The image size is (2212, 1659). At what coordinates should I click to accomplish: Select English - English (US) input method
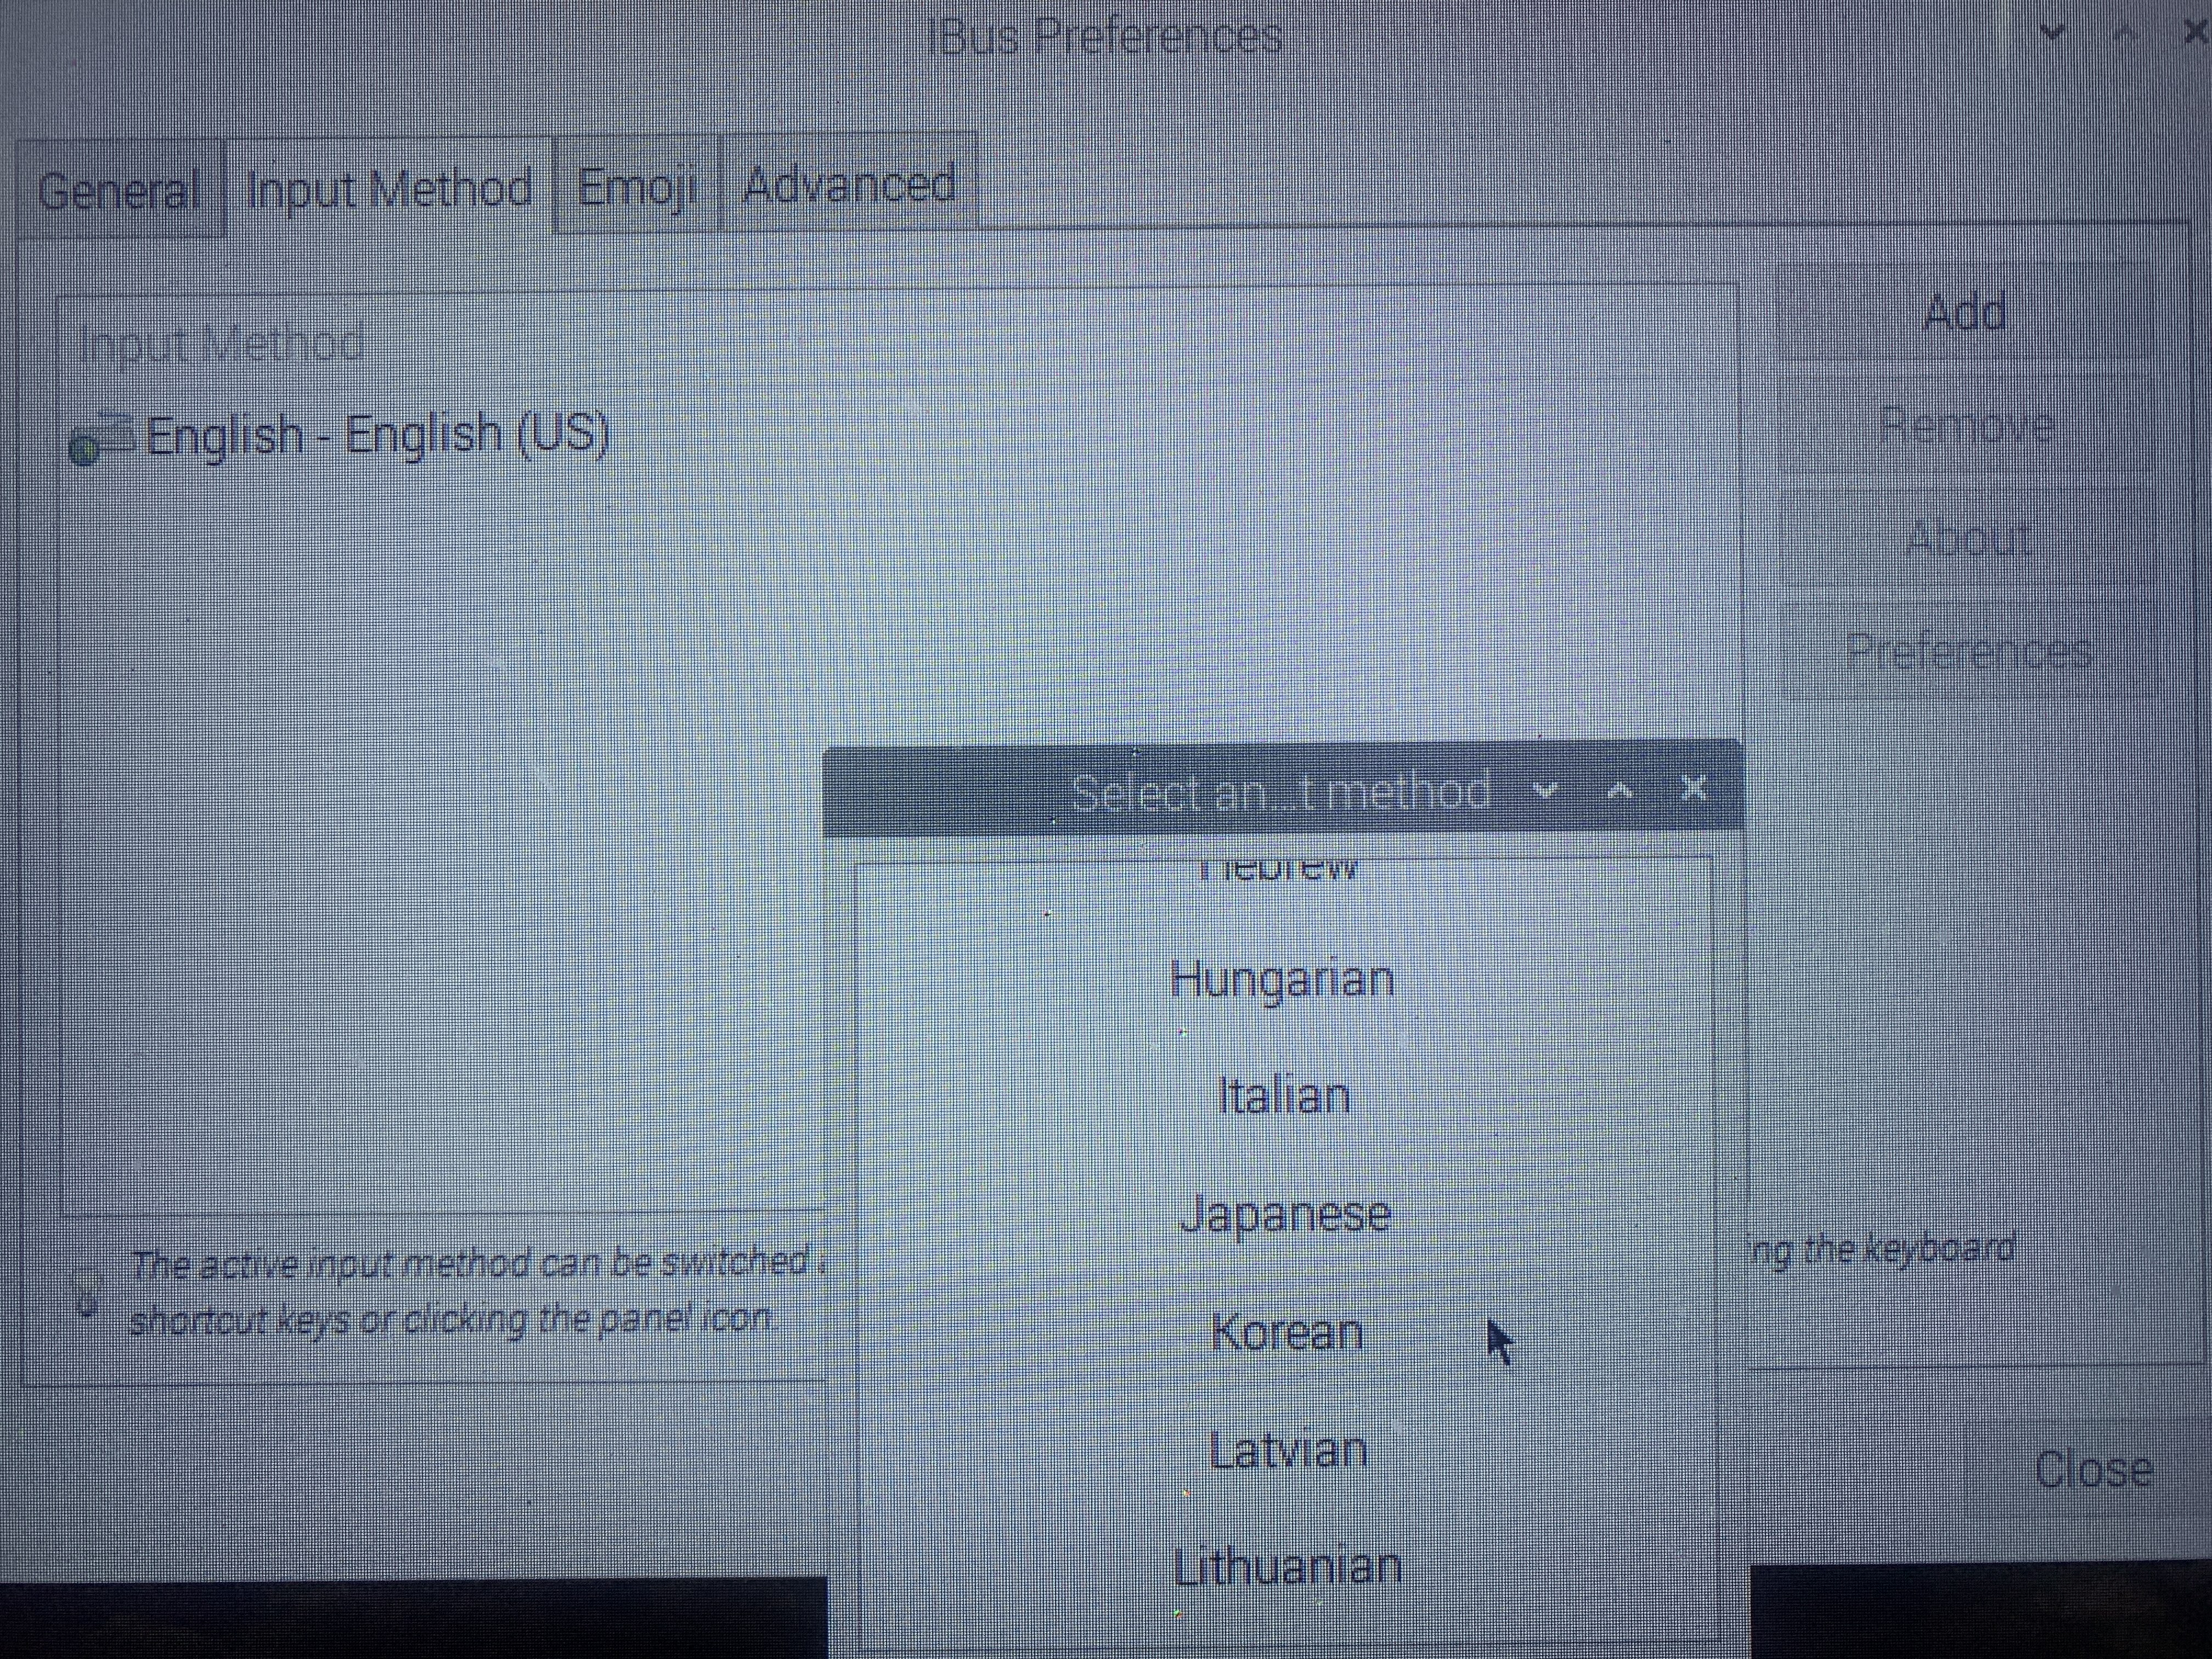pos(376,436)
